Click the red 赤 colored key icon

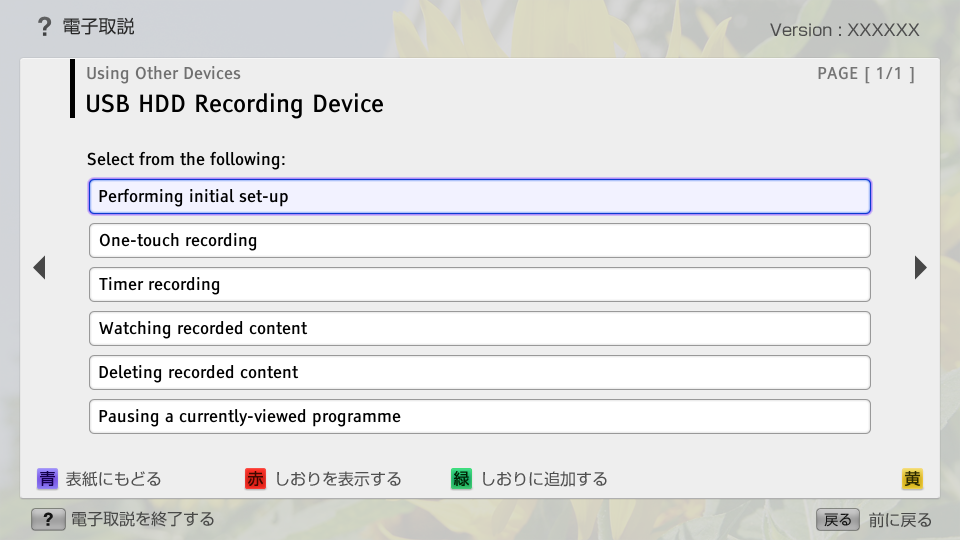[x=256, y=479]
